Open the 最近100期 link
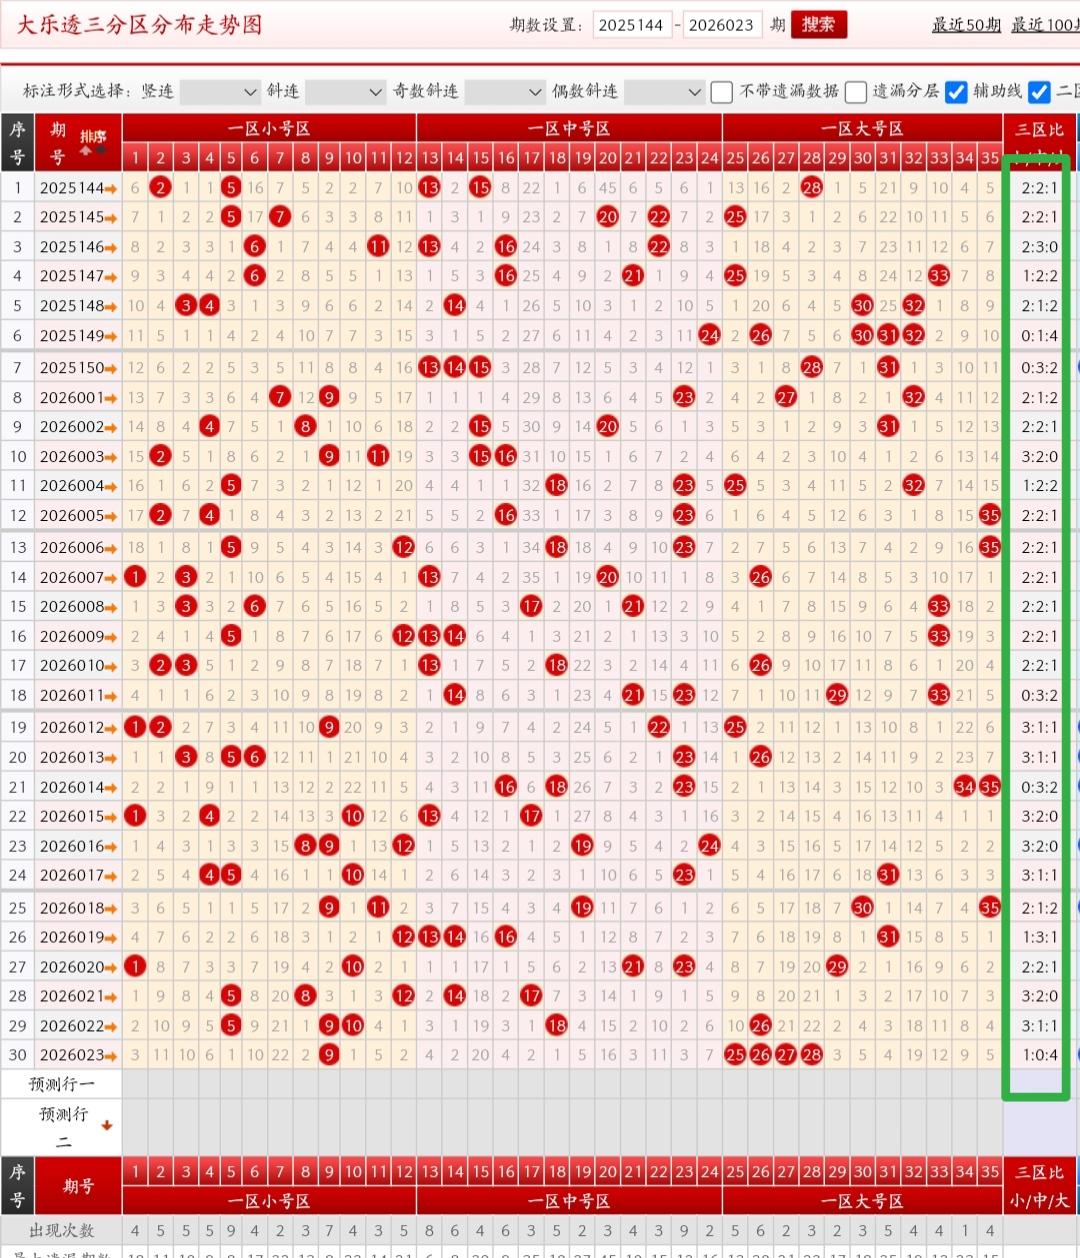Screen dimensions: 1080x1258 [1045, 25]
